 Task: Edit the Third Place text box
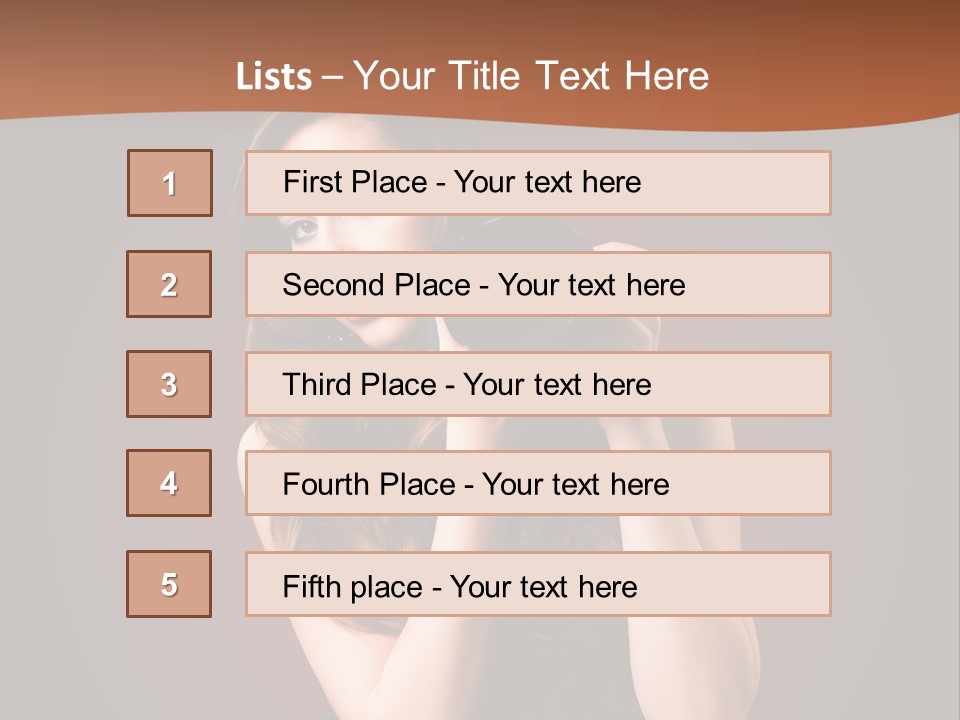(x=538, y=384)
